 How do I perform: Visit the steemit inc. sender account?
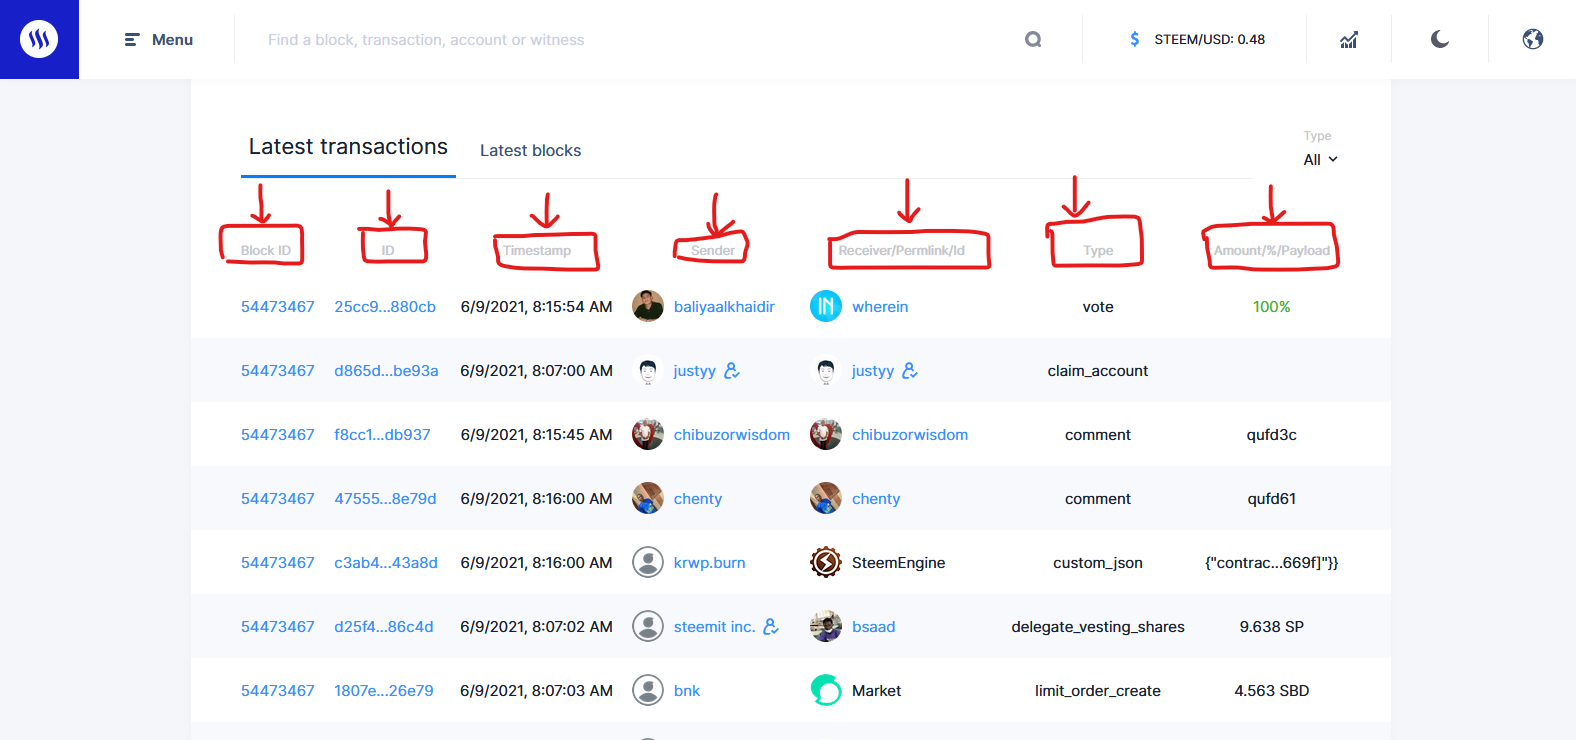[714, 627]
